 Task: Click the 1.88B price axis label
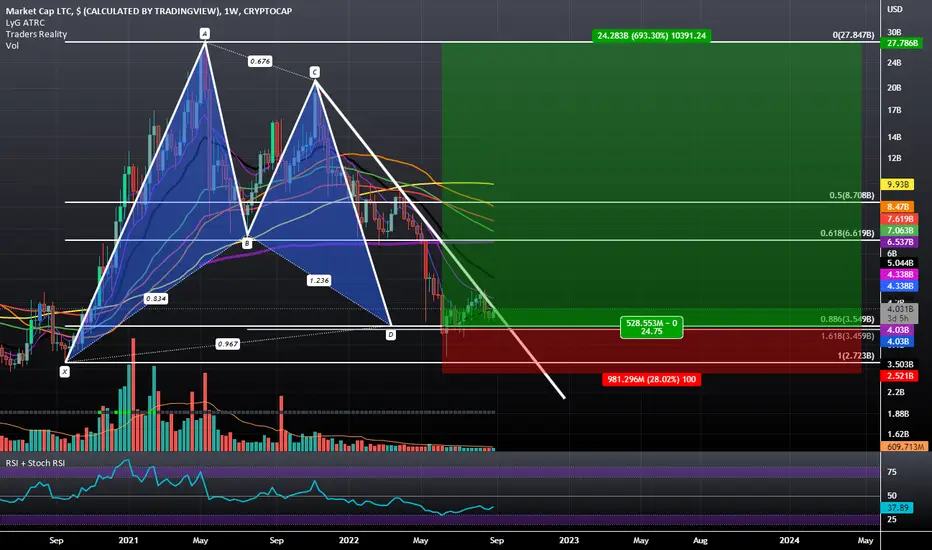point(898,413)
